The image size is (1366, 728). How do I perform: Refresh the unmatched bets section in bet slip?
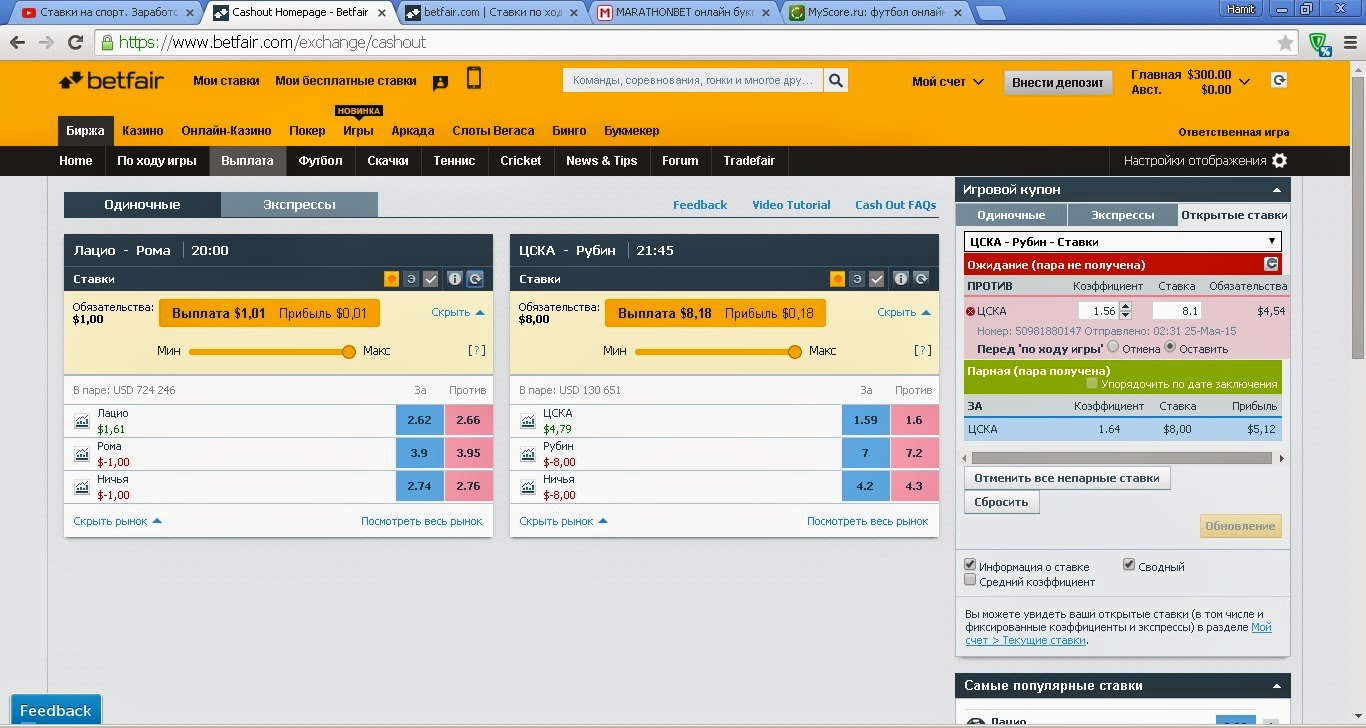point(1272,264)
